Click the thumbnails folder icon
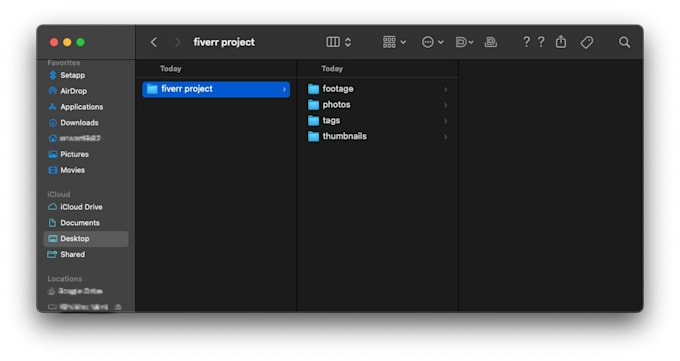Screen dimensions: 680x361 [x=313, y=137]
